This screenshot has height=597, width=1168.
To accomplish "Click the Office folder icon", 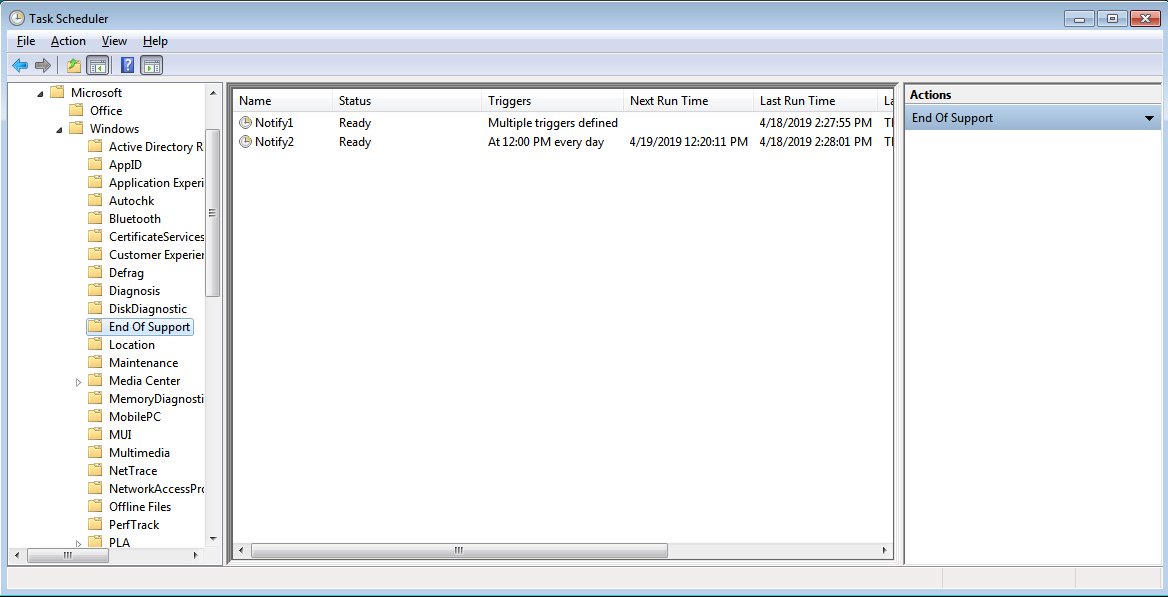I will (x=76, y=110).
